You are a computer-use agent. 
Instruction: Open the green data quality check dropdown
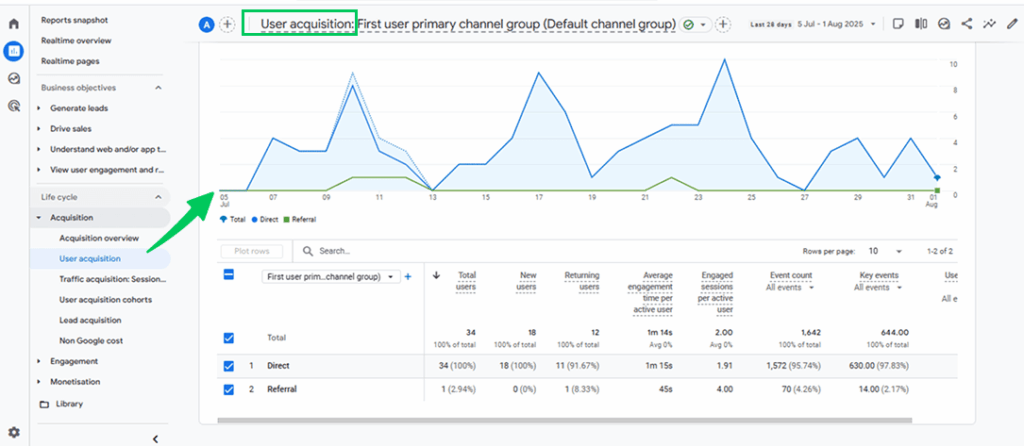696,25
